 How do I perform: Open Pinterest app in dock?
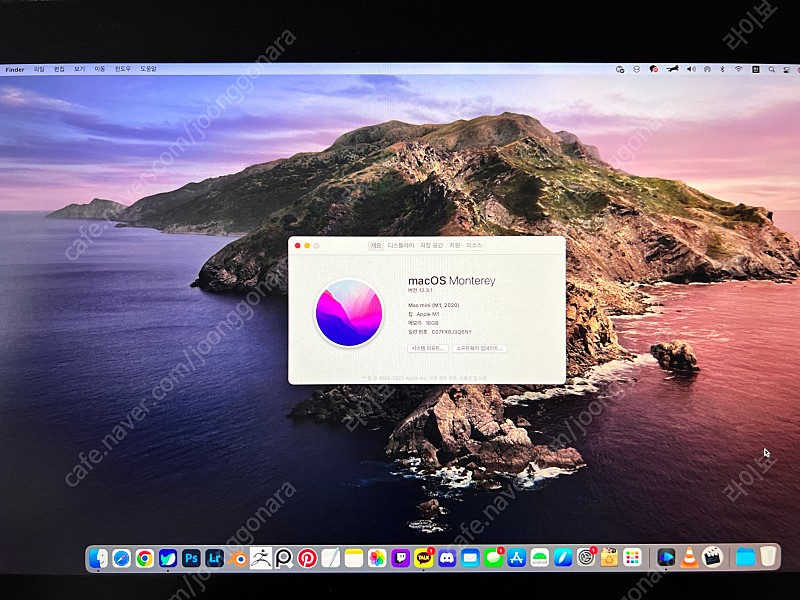pos(307,558)
